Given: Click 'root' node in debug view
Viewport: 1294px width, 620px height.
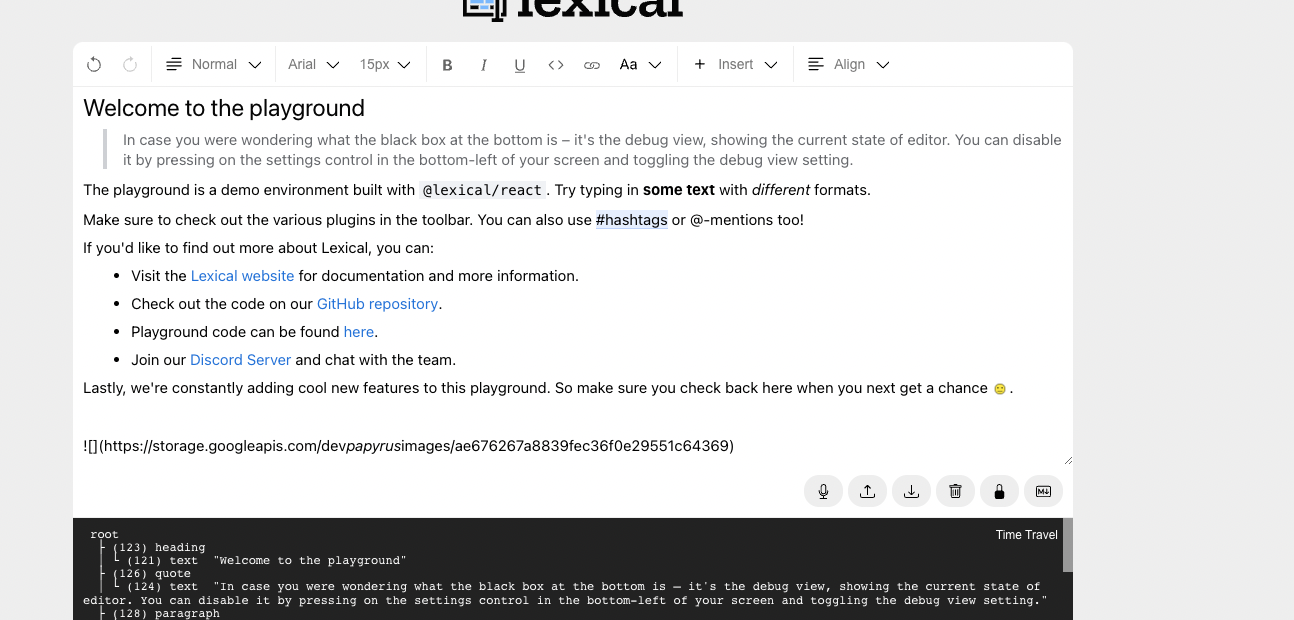Looking at the screenshot, I should pyautogui.click(x=104, y=535).
